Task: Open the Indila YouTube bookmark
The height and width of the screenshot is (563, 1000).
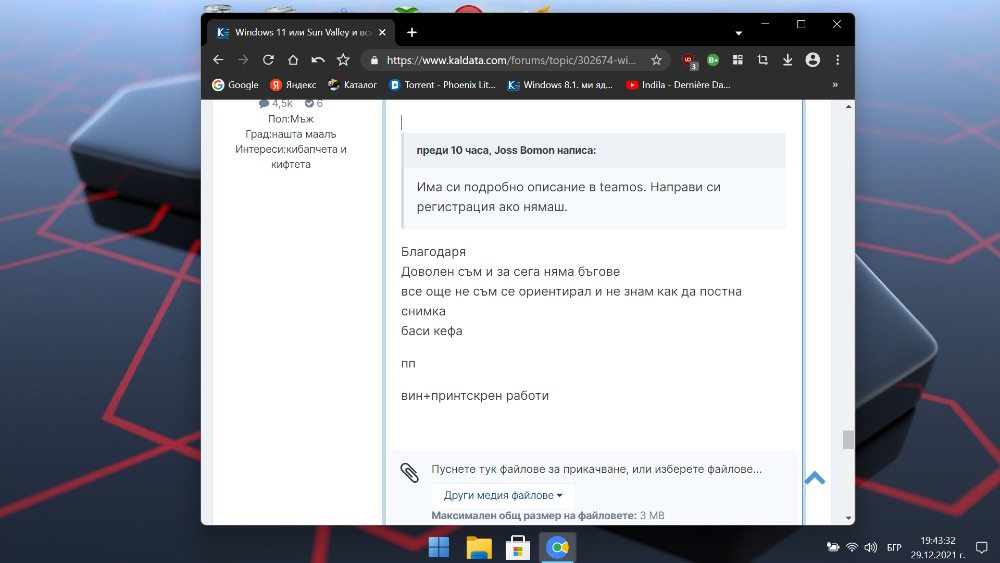Action: pos(678,85)
